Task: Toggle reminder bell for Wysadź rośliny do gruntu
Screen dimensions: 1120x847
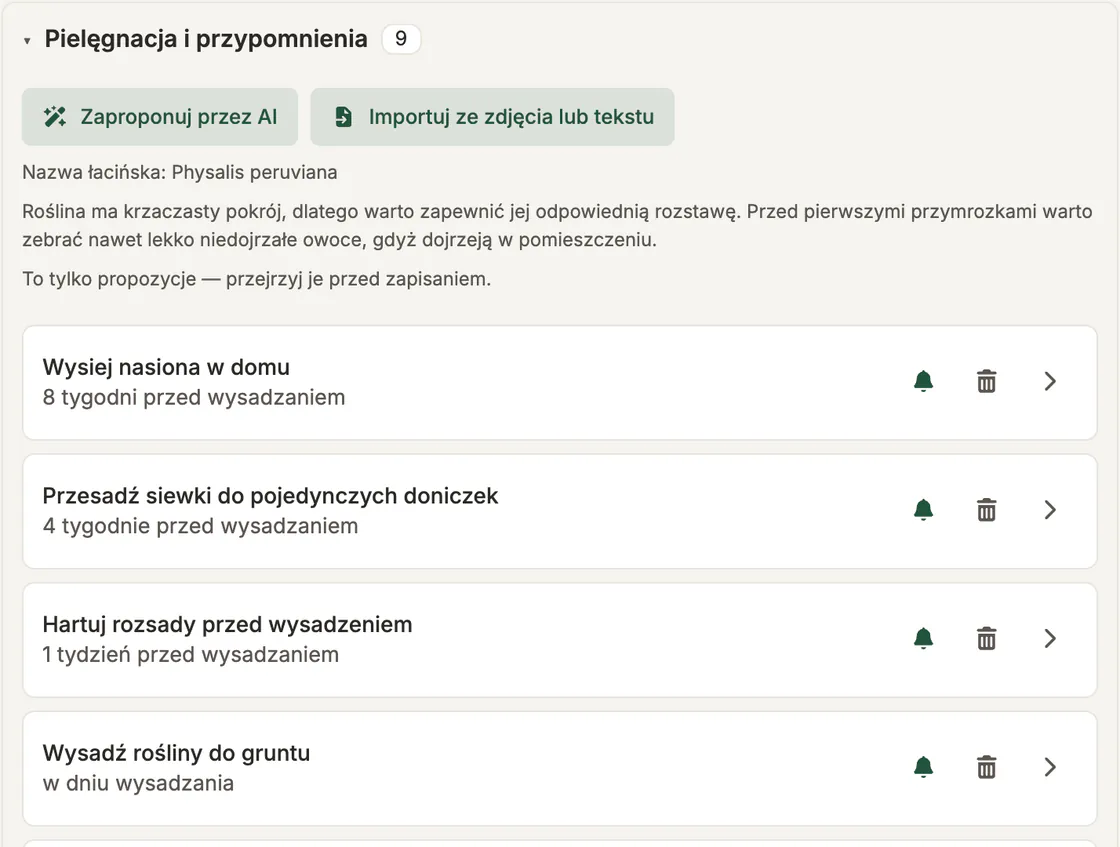Action: [924, 767]
